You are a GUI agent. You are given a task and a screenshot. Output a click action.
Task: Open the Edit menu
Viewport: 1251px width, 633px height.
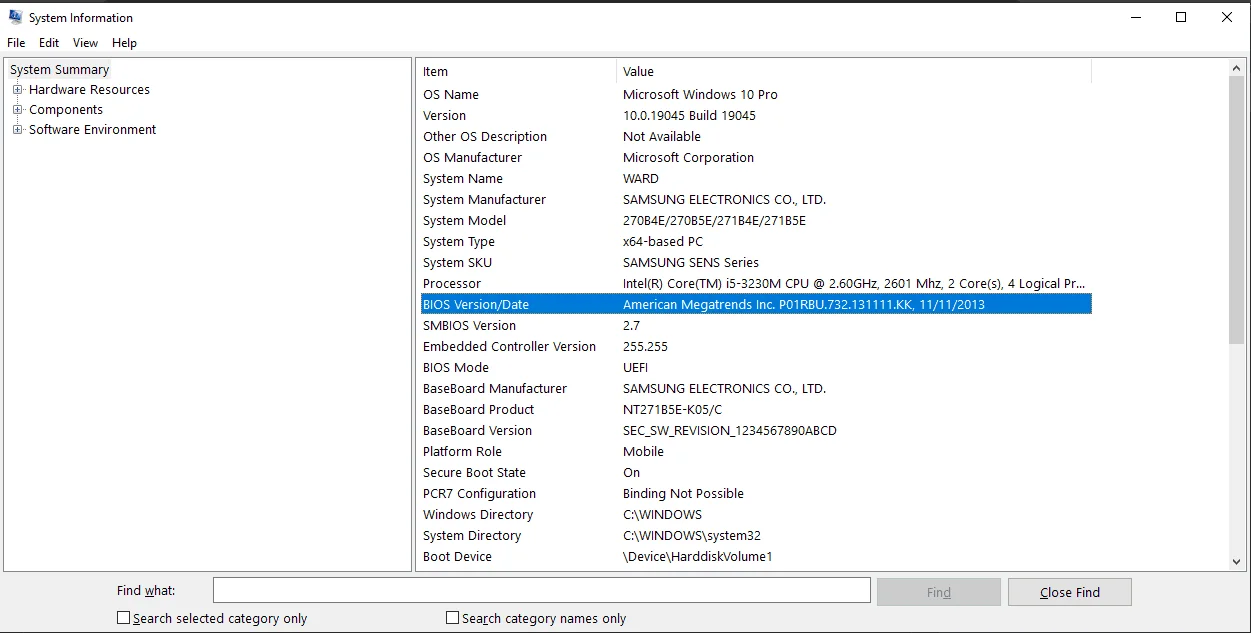pyautogui.click(x=49, y=43)
